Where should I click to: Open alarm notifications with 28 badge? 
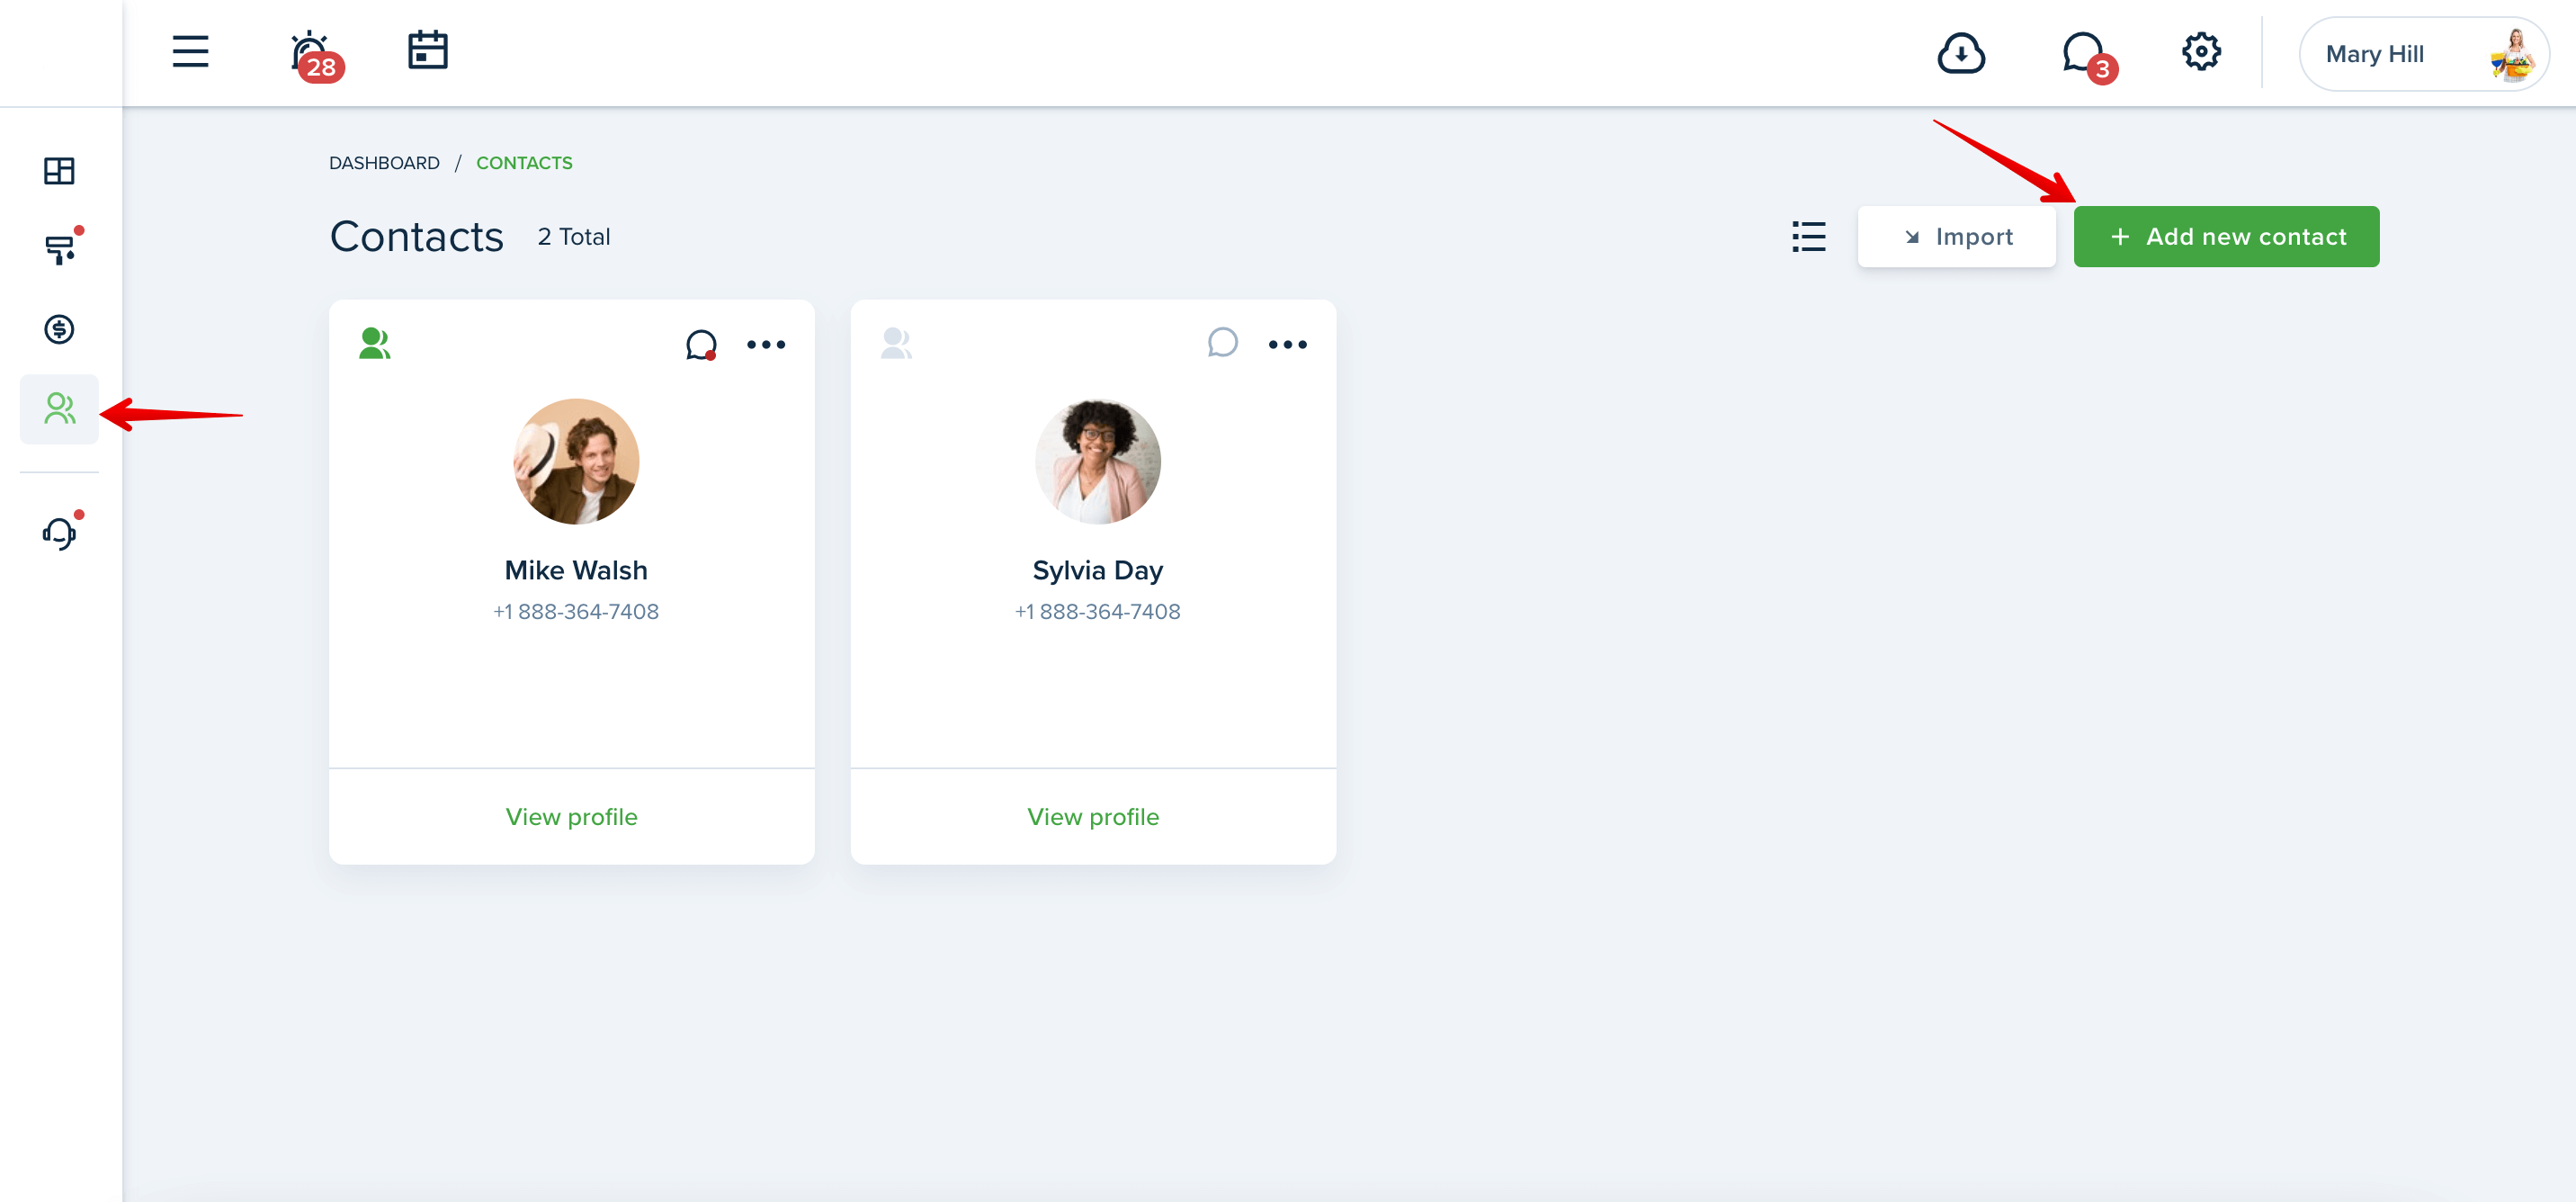tap(315, 55)
